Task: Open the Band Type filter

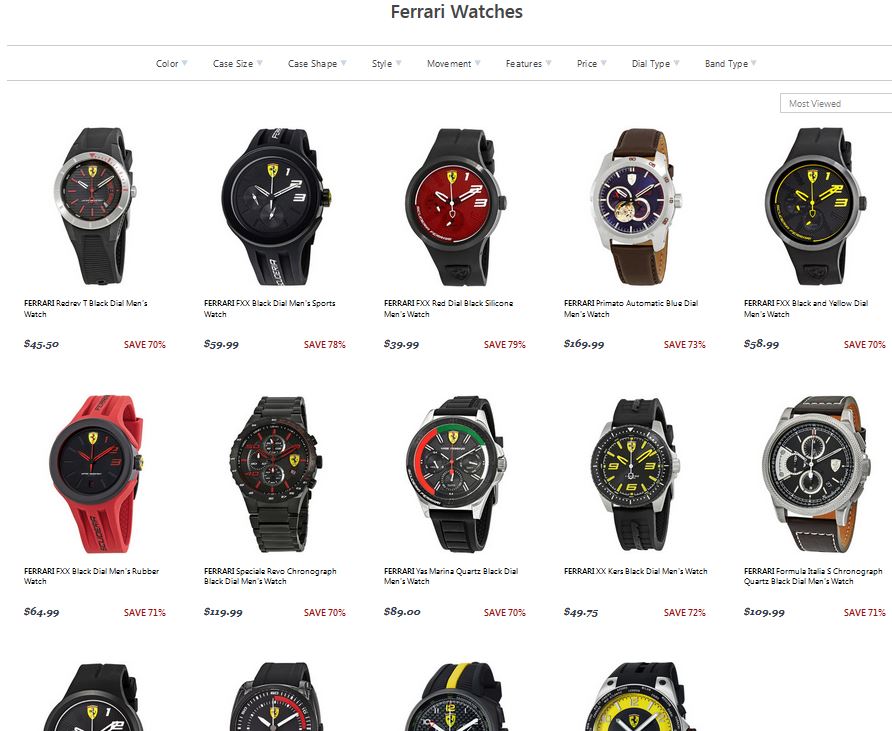Action: tap(730, 64)
